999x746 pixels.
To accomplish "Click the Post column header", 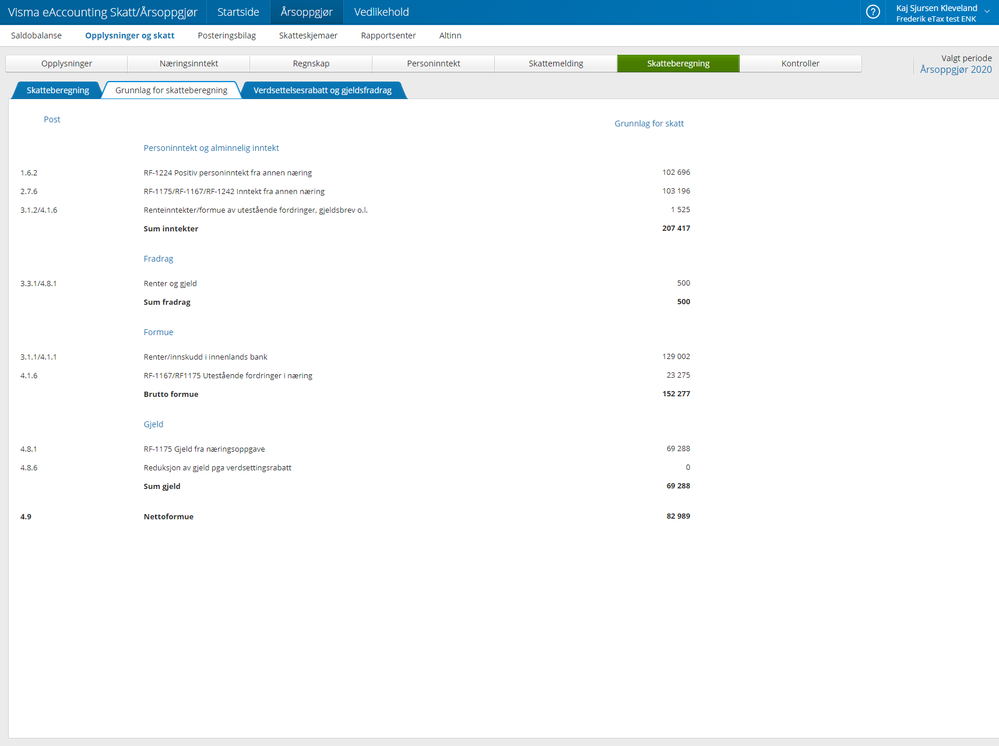I will pos(52,120).
